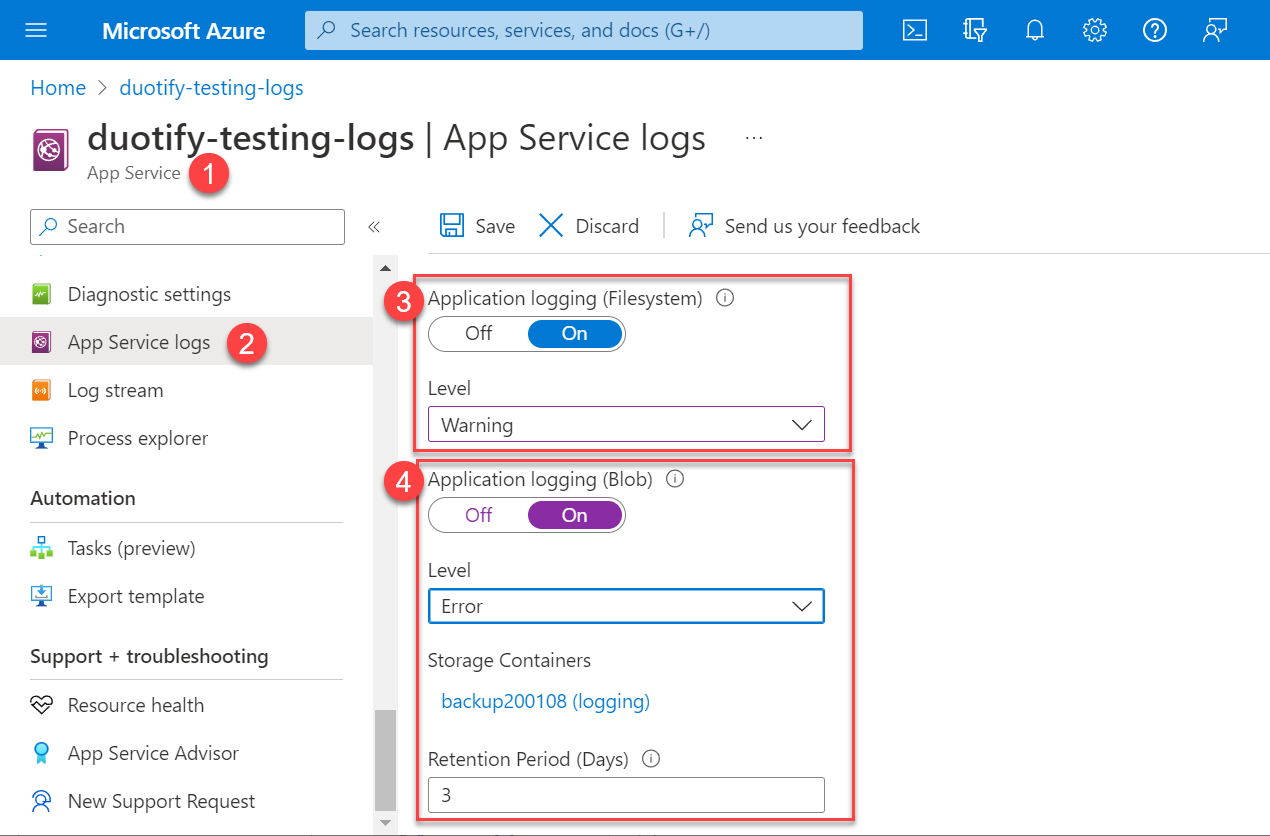
Task: Click the Discard button label
Action: (607, 226)
